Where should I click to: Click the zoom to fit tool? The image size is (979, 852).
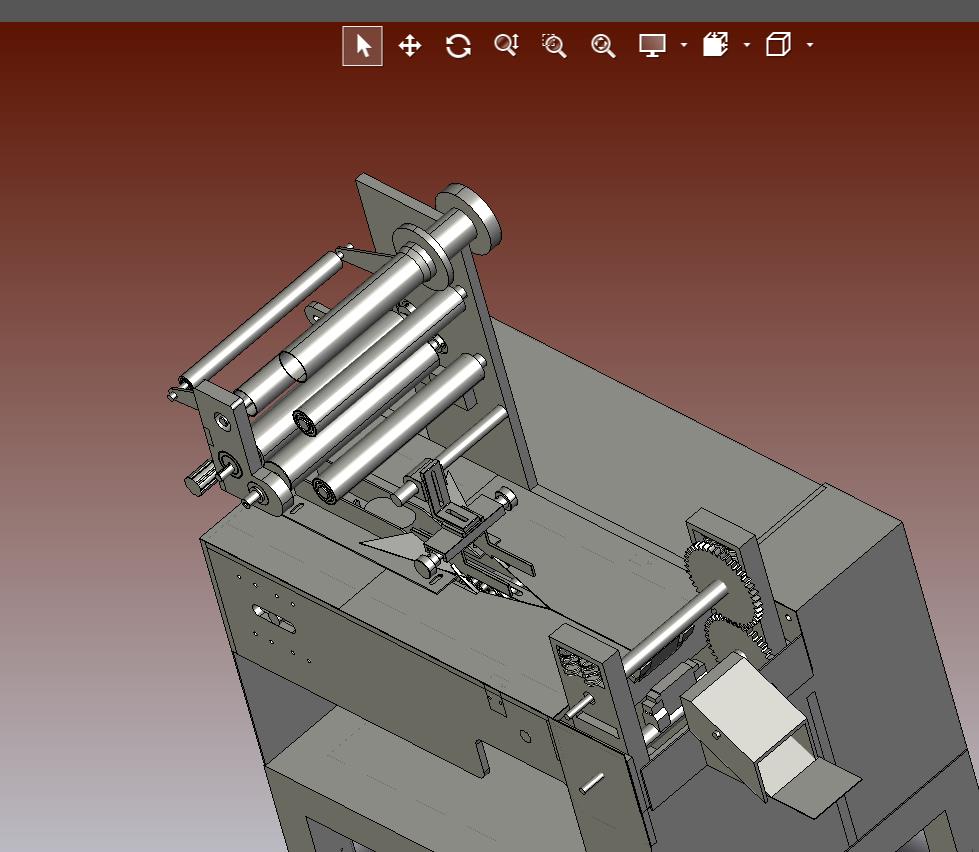[603, 46]
